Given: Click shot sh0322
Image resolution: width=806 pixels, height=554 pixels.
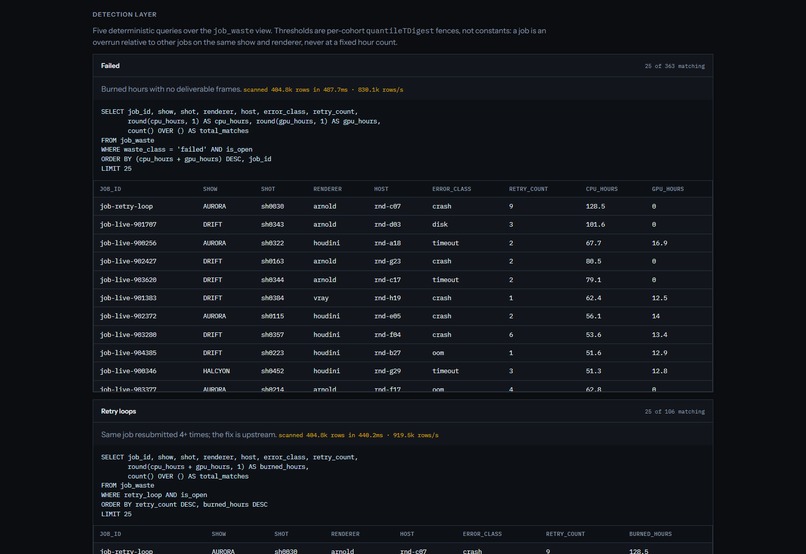Looking at the screenshot, I should [272, 243].
